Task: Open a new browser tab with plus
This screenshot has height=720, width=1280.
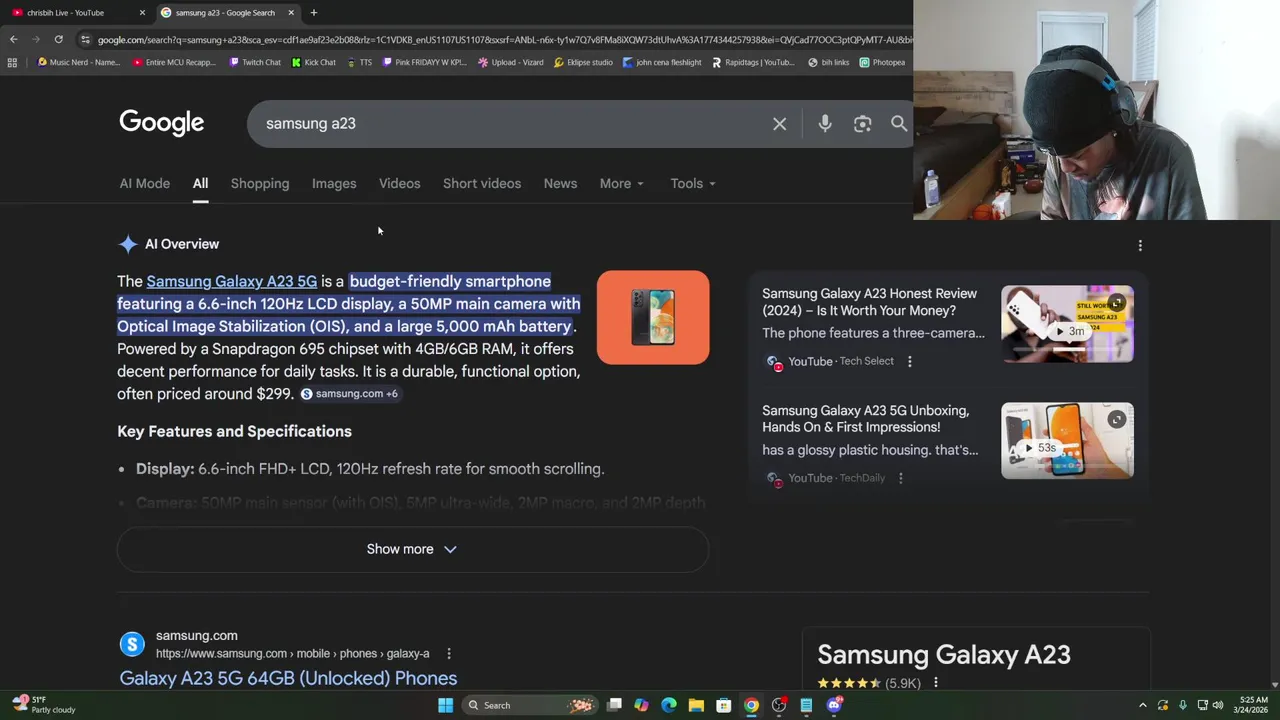Action: tap(313, 12)
